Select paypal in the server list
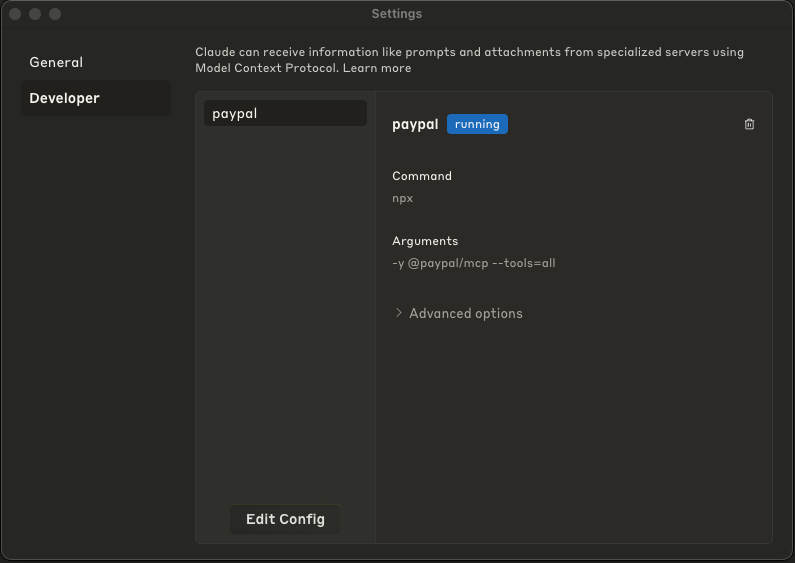 pos(285,113)
